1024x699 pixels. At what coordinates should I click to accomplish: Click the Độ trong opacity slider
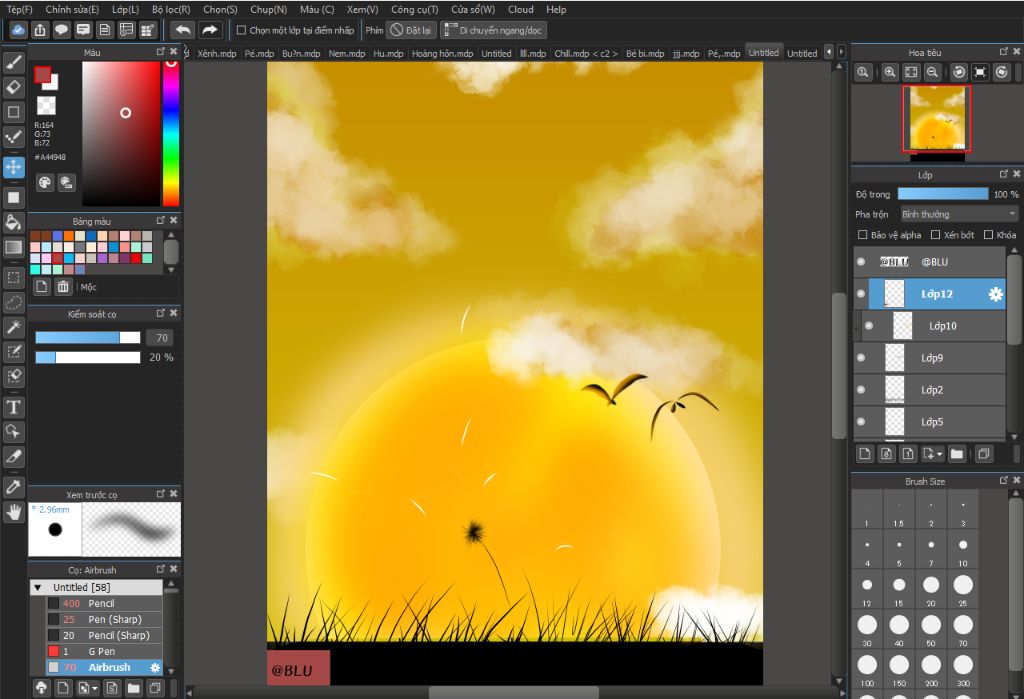(x=943, y=194)
